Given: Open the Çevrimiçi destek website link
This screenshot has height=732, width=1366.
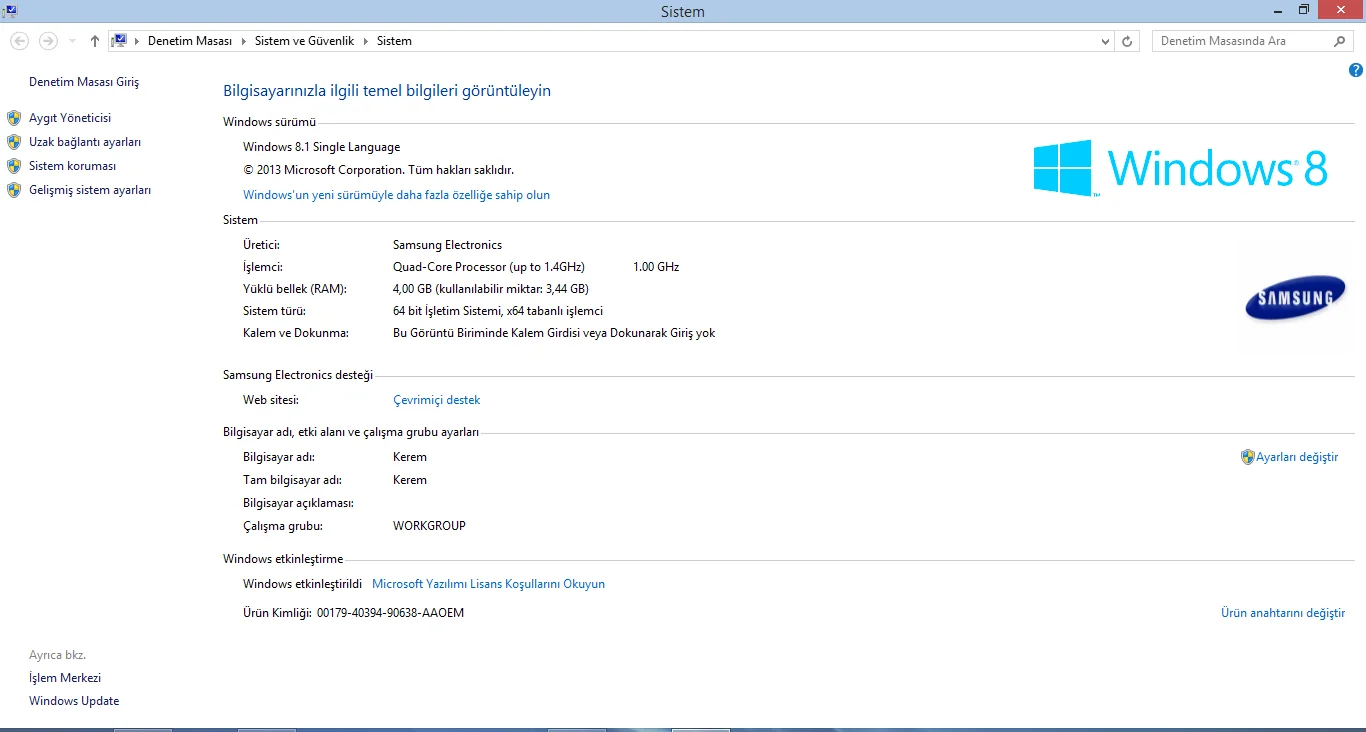Looking at the screenshot, I should pyautogui.click(x=437, y=400).
